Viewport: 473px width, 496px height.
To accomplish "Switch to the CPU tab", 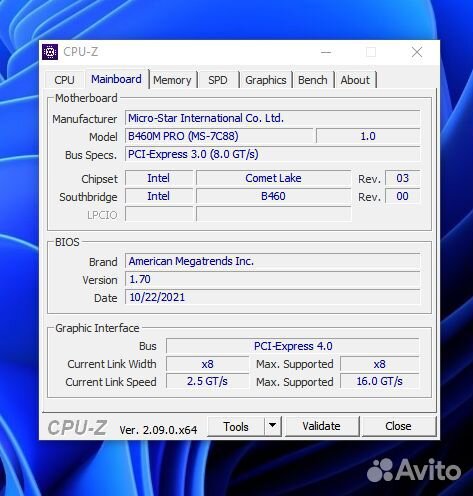I will coord(64,80).
